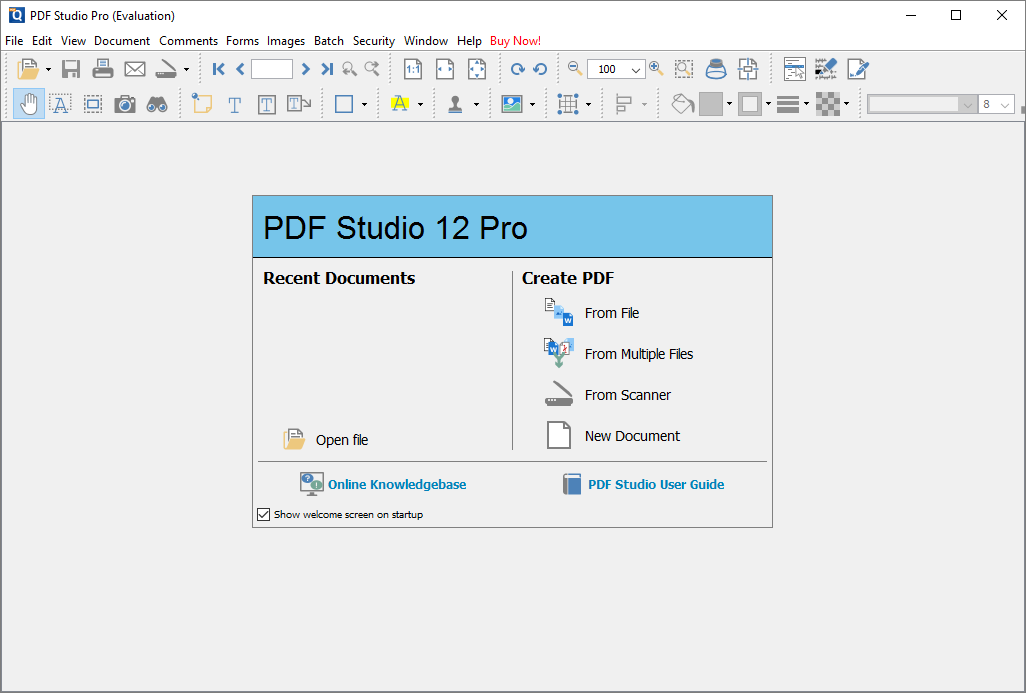
Task: Go to the previous page
Action: (240, 69)
